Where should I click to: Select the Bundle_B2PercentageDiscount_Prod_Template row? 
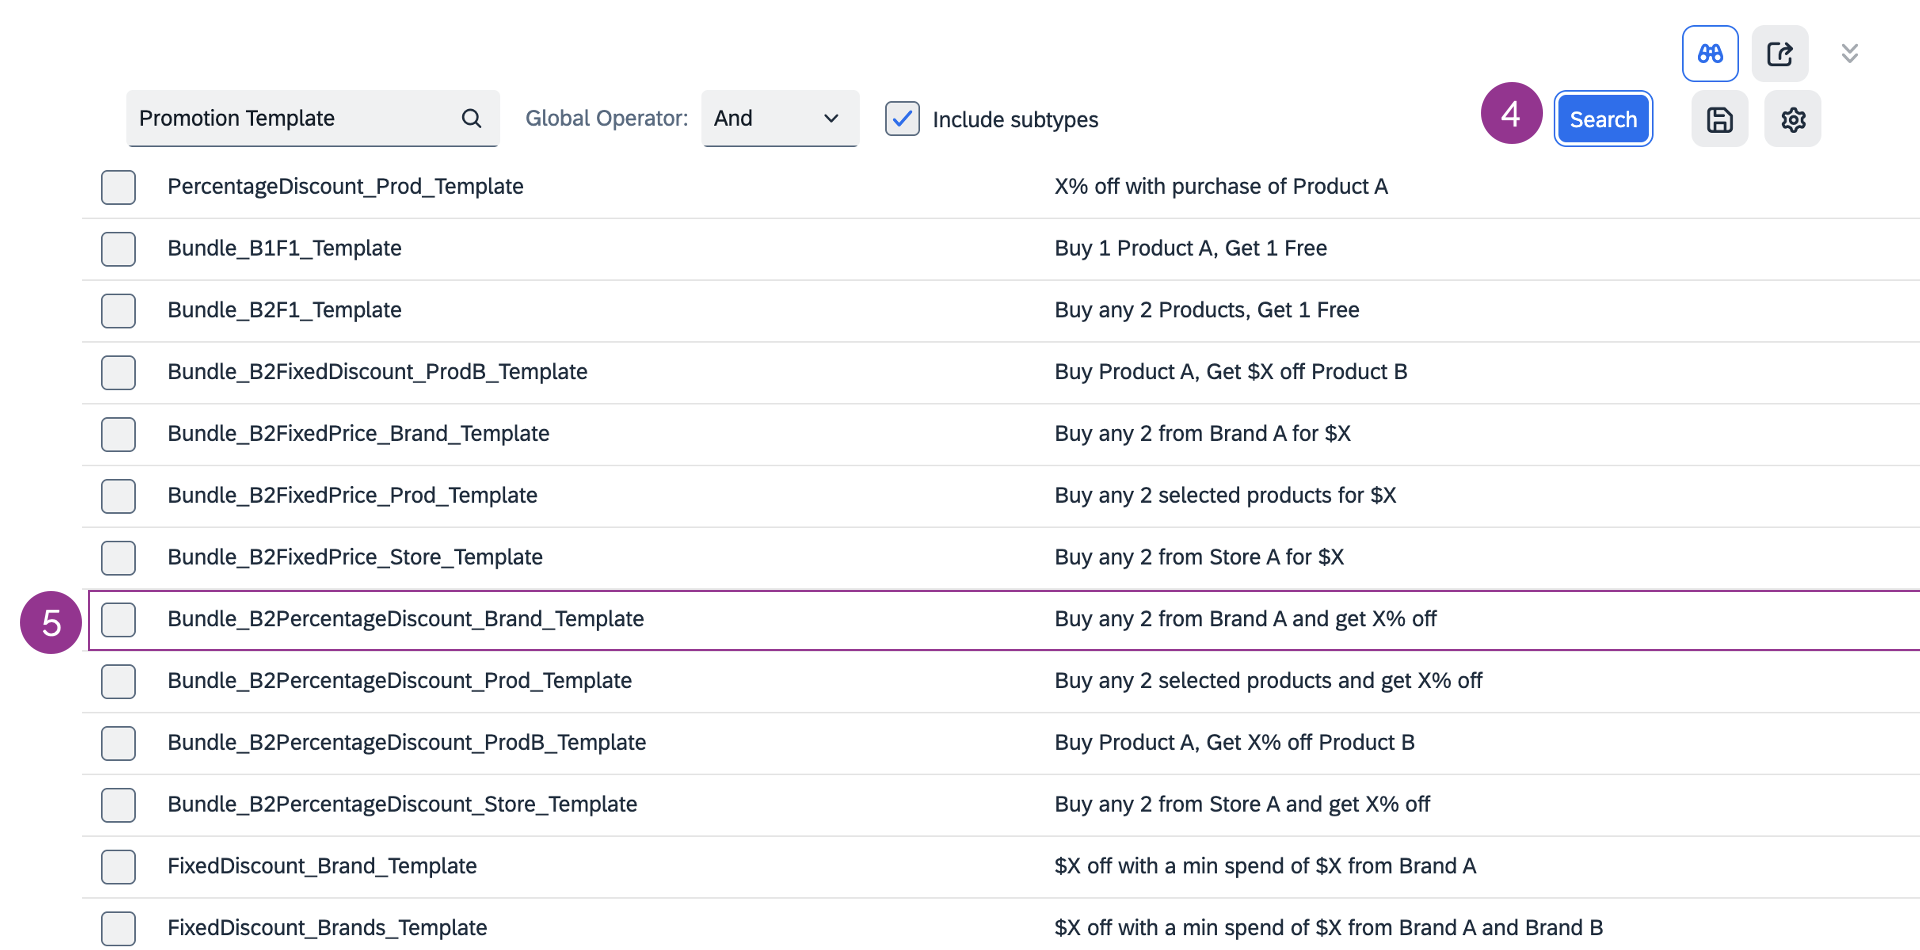coord(399,681)
